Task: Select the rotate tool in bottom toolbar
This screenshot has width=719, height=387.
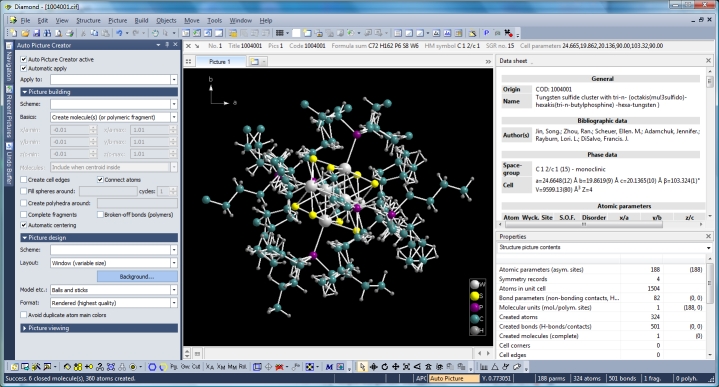Action: pyautogui.click(x=384, y=367)
